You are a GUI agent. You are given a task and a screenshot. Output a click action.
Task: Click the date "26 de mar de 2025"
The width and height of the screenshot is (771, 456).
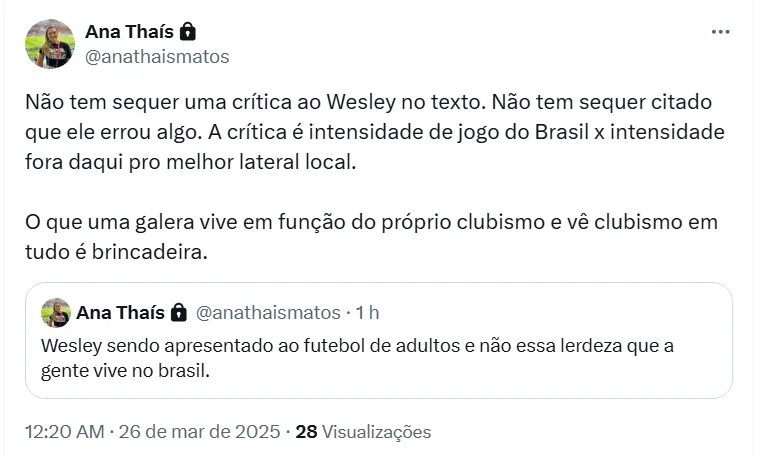tap(198, 432)
